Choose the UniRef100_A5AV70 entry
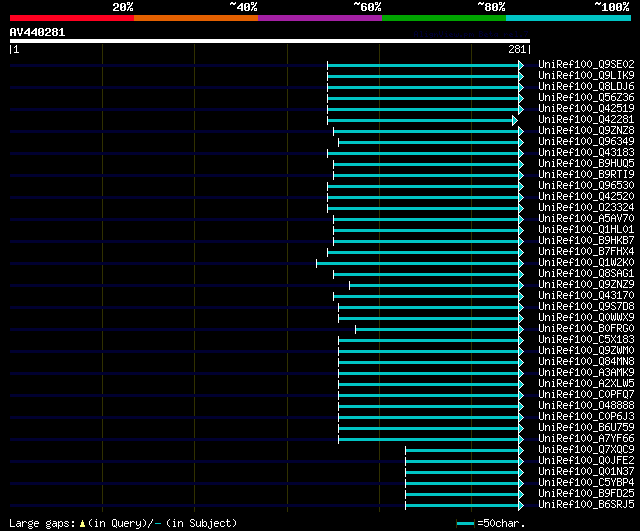640x531 pixels. [x=586, y=219]
